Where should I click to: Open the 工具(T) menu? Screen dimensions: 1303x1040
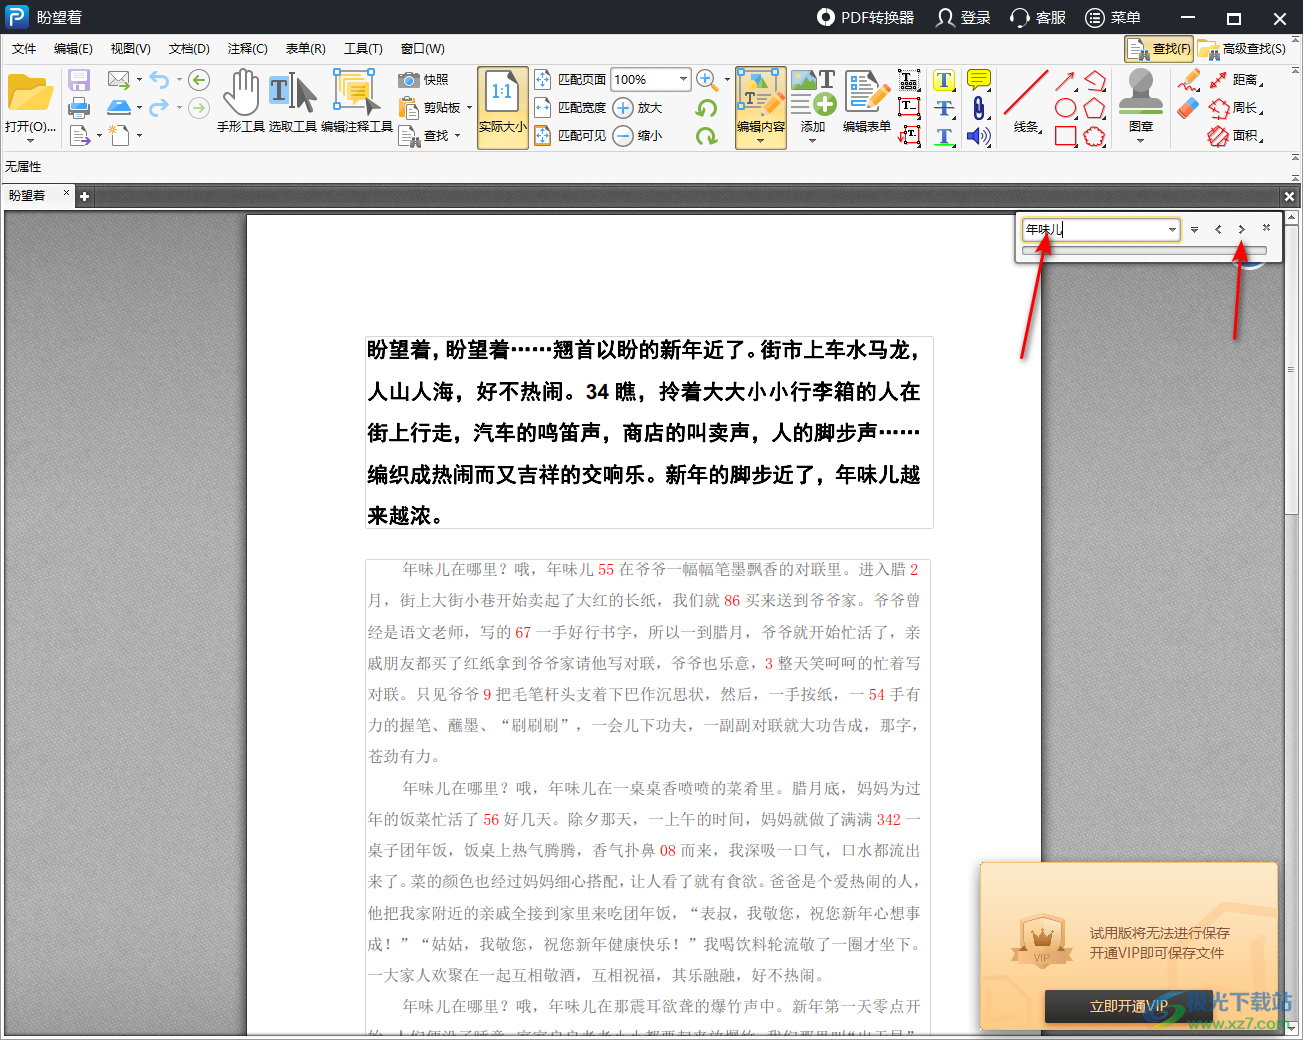click(x=363, y=48)
